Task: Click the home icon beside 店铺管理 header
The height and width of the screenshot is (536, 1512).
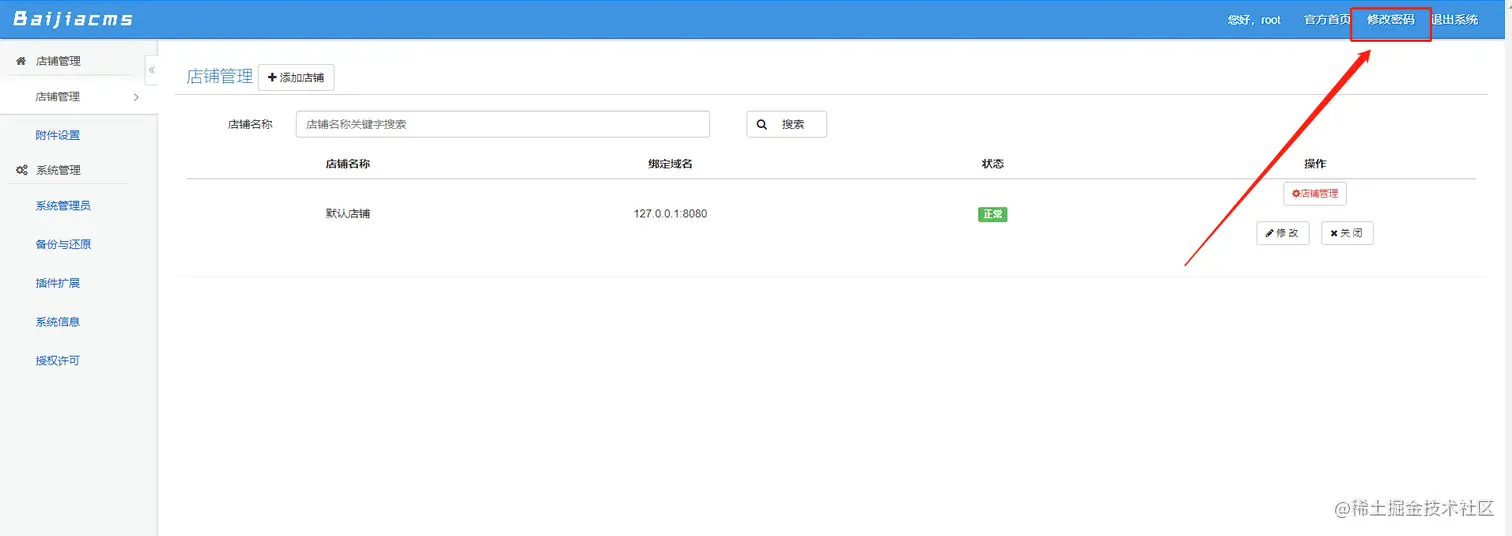Action: point(21,61)
